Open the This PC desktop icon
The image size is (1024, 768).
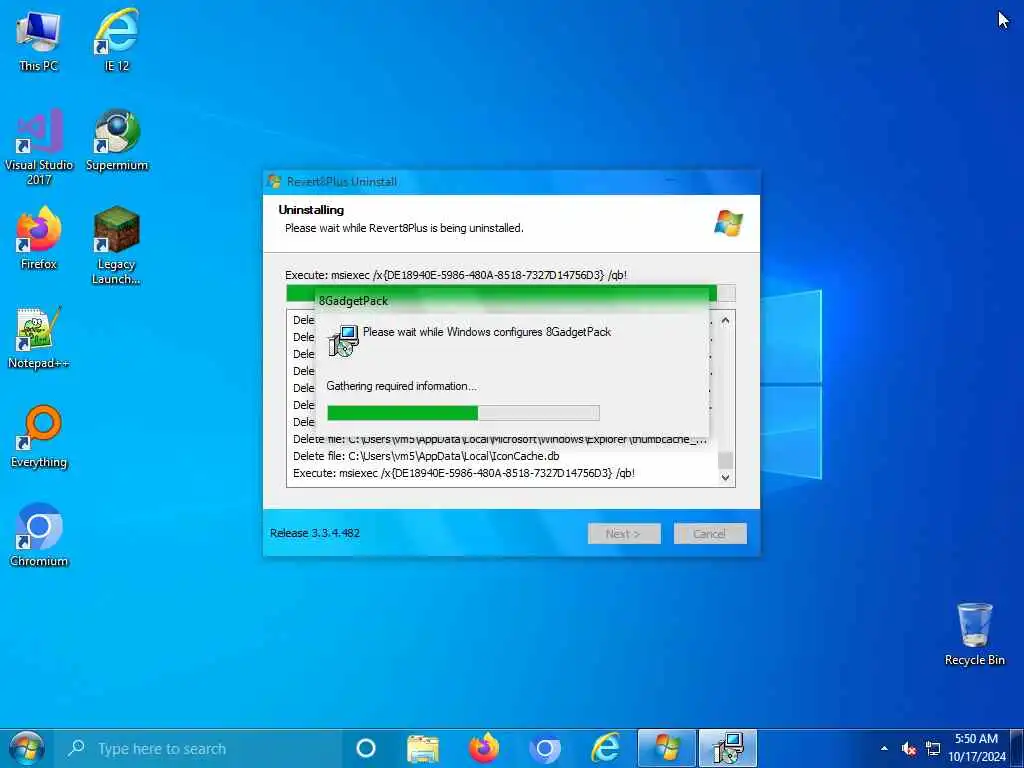click(39, 39)
